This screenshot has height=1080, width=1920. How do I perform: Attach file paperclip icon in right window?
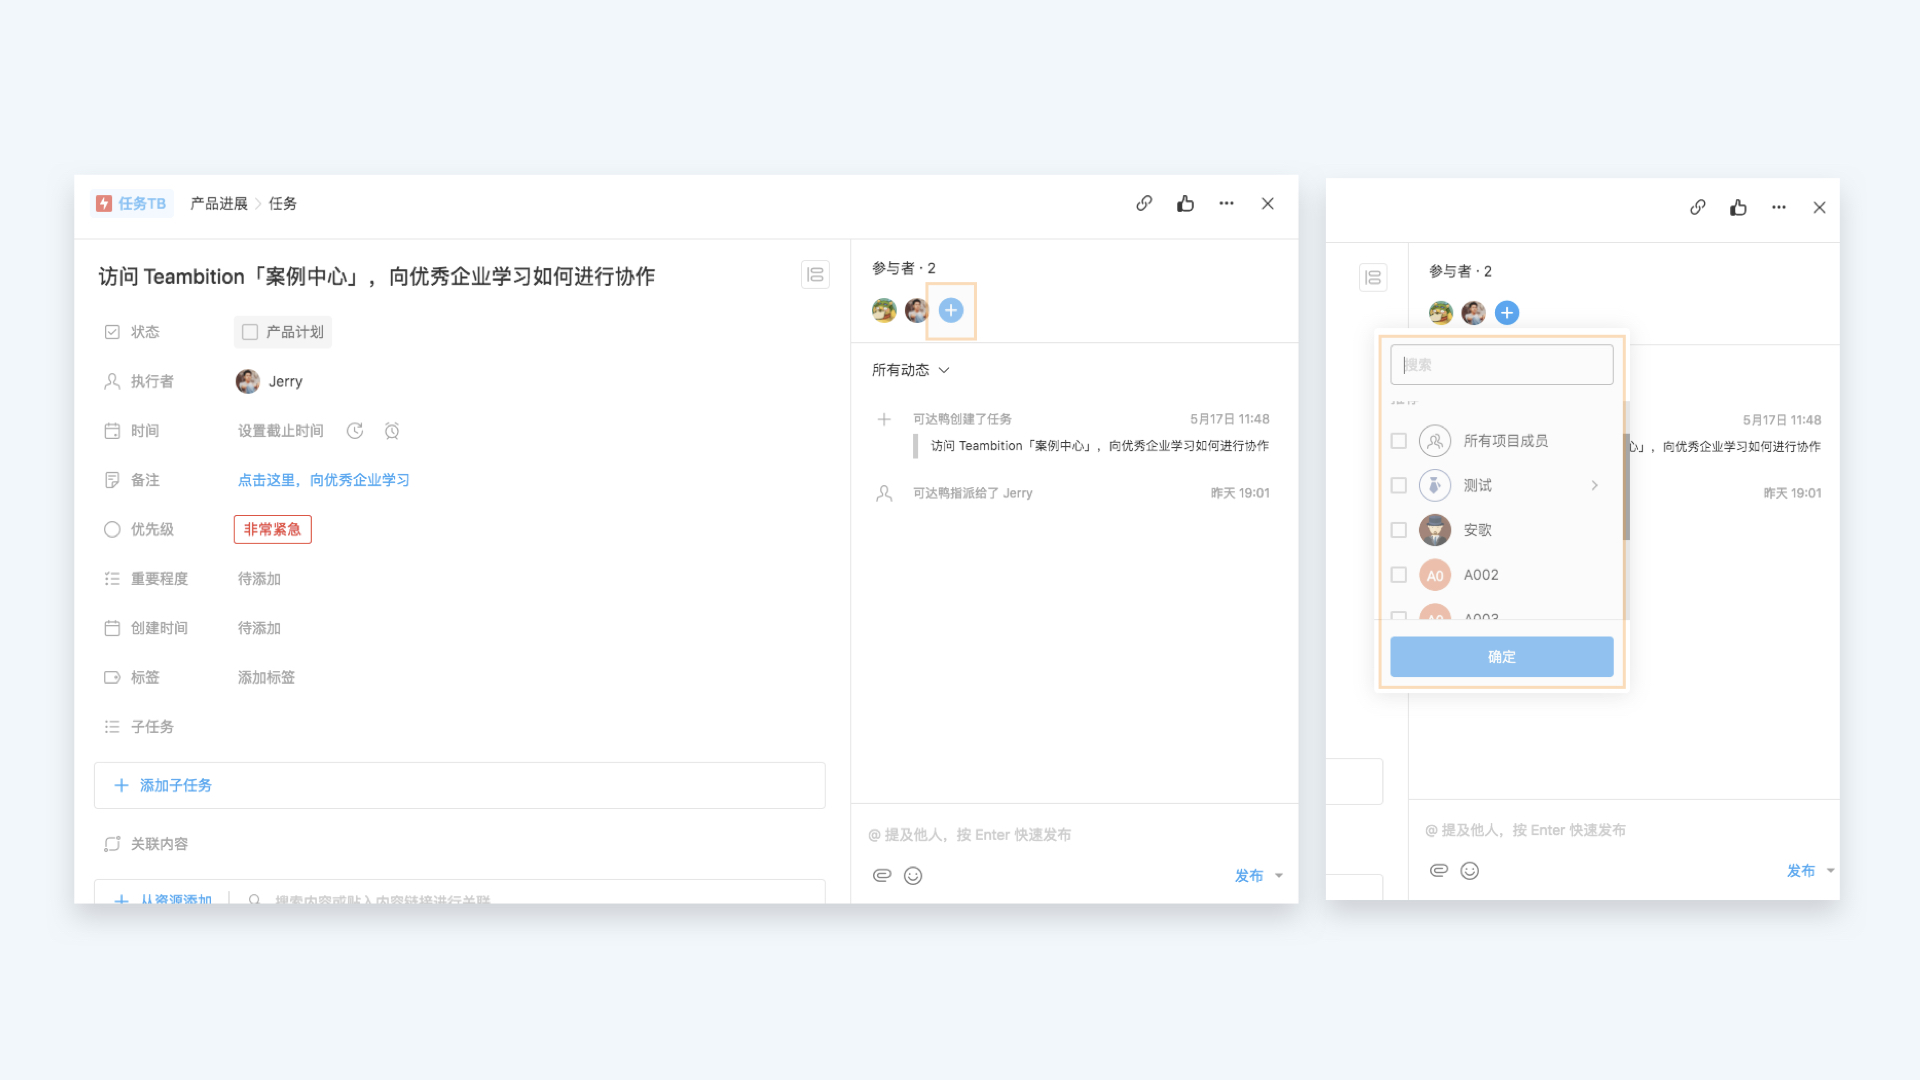coord(1439,870)
